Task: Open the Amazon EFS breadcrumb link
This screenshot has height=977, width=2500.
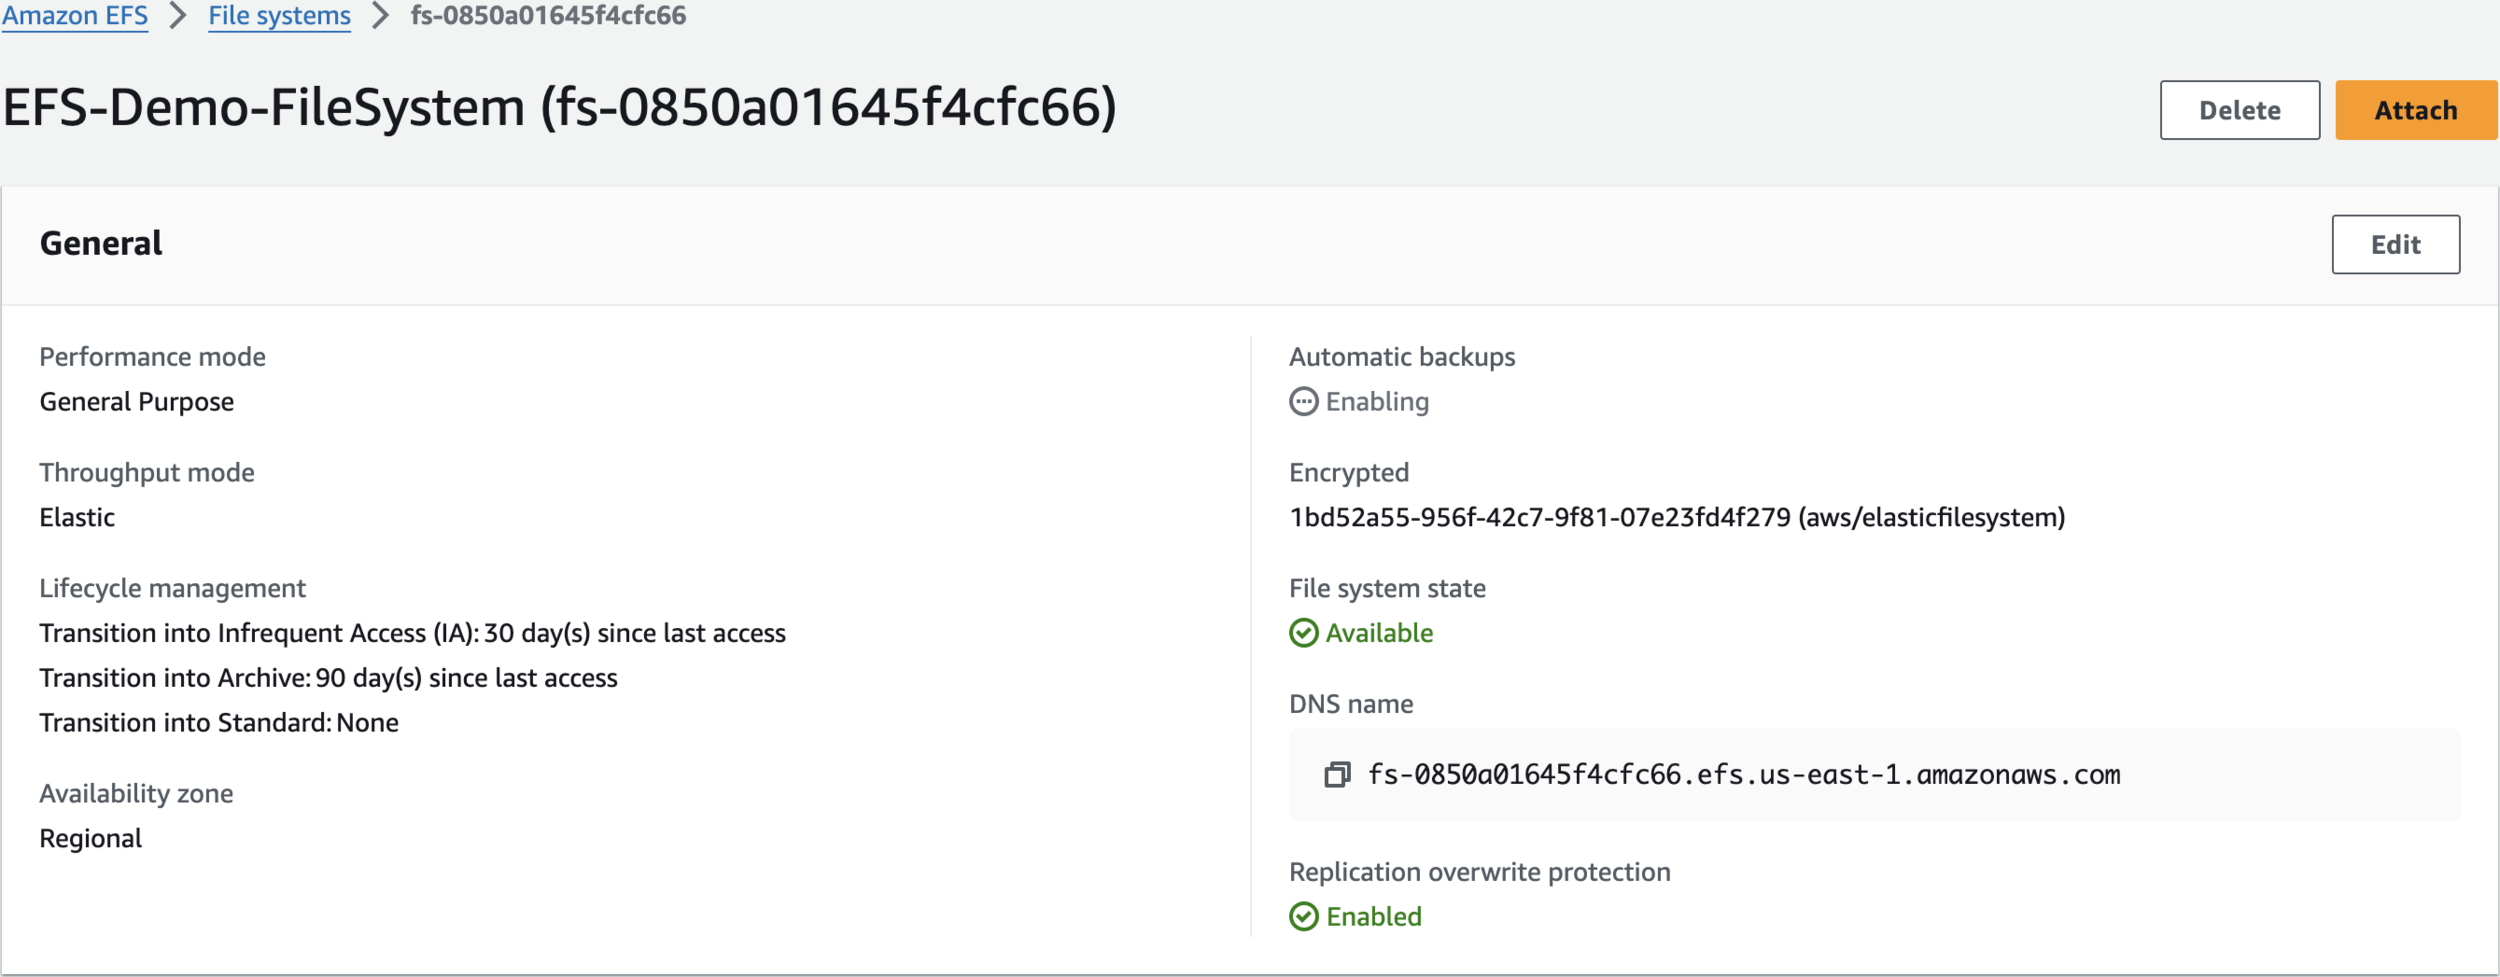Action: click(74, 16)
